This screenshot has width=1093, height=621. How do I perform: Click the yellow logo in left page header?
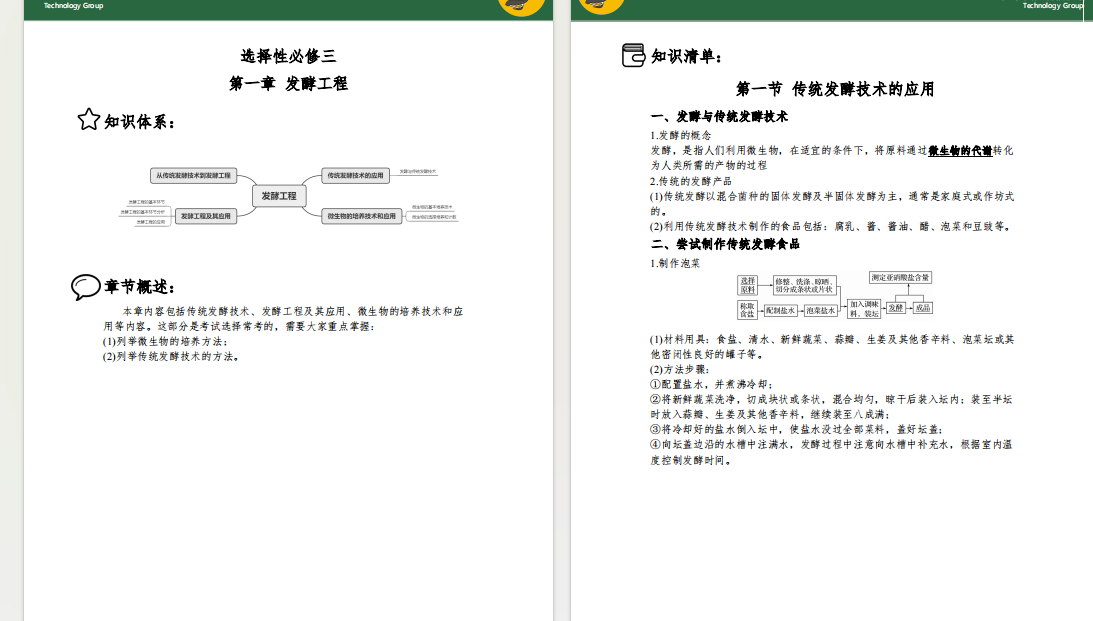point(521,6)
